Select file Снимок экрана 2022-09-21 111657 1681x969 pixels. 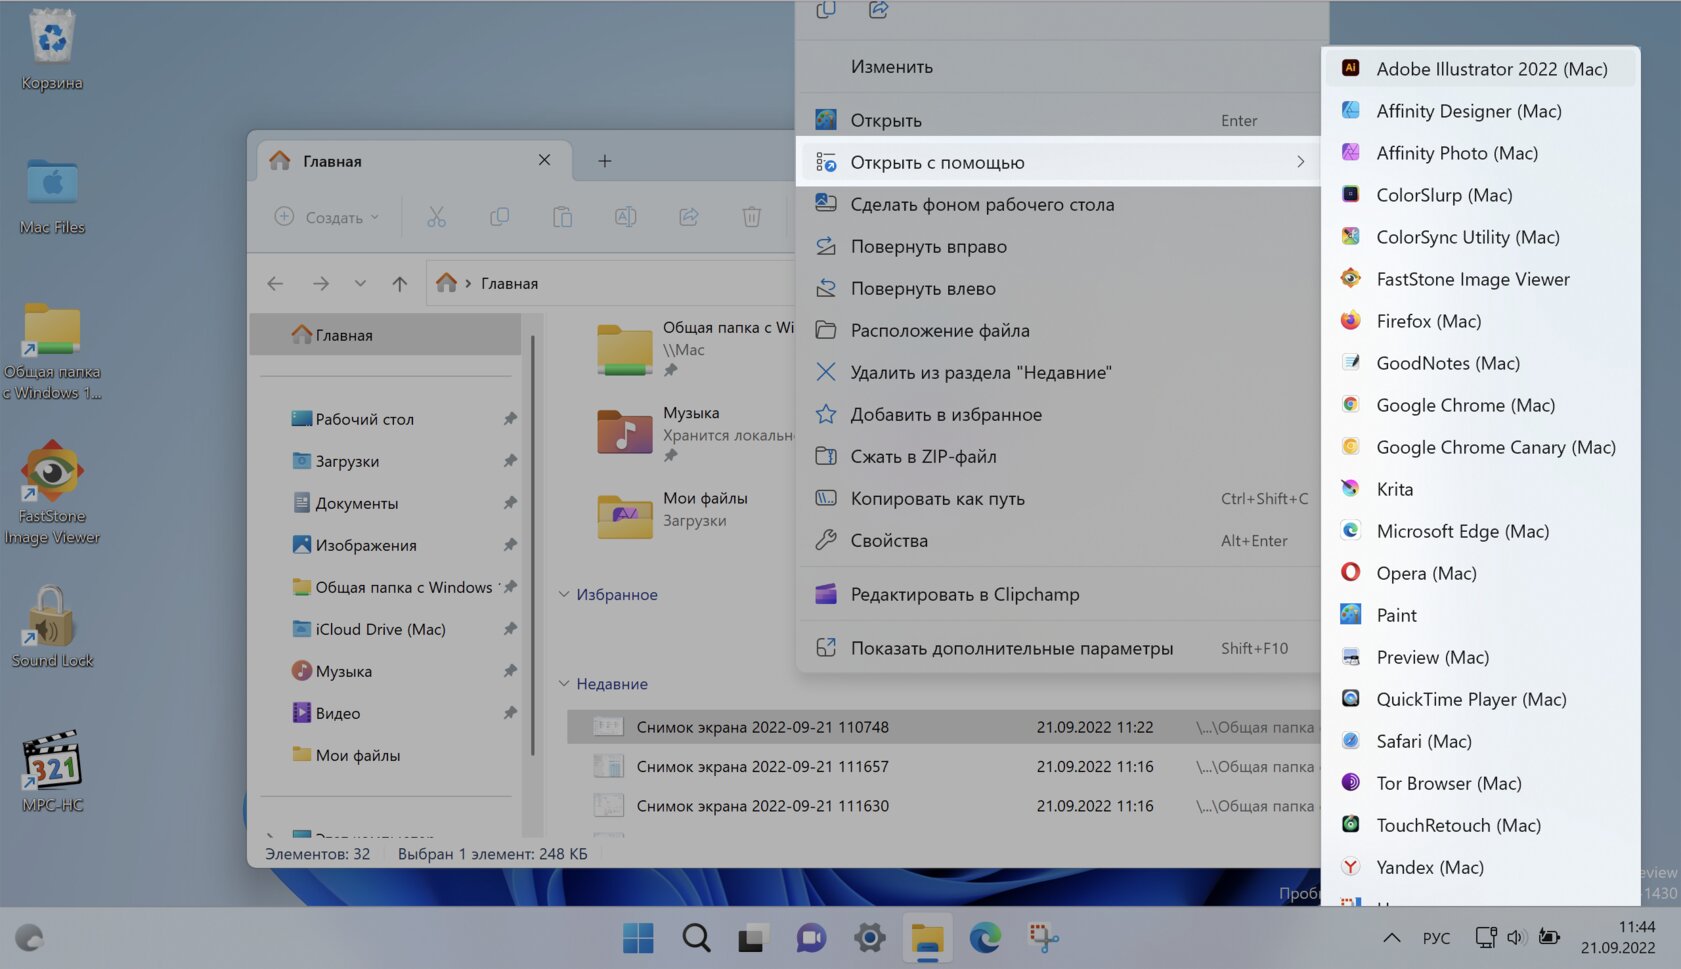pyautogui.click(x=762, y=767)
